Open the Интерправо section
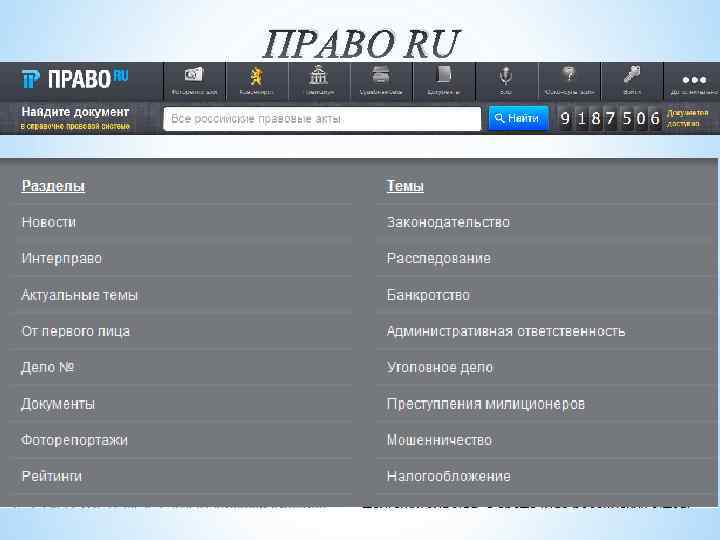Viewport: 720px width, 540px height. (62, 259)
